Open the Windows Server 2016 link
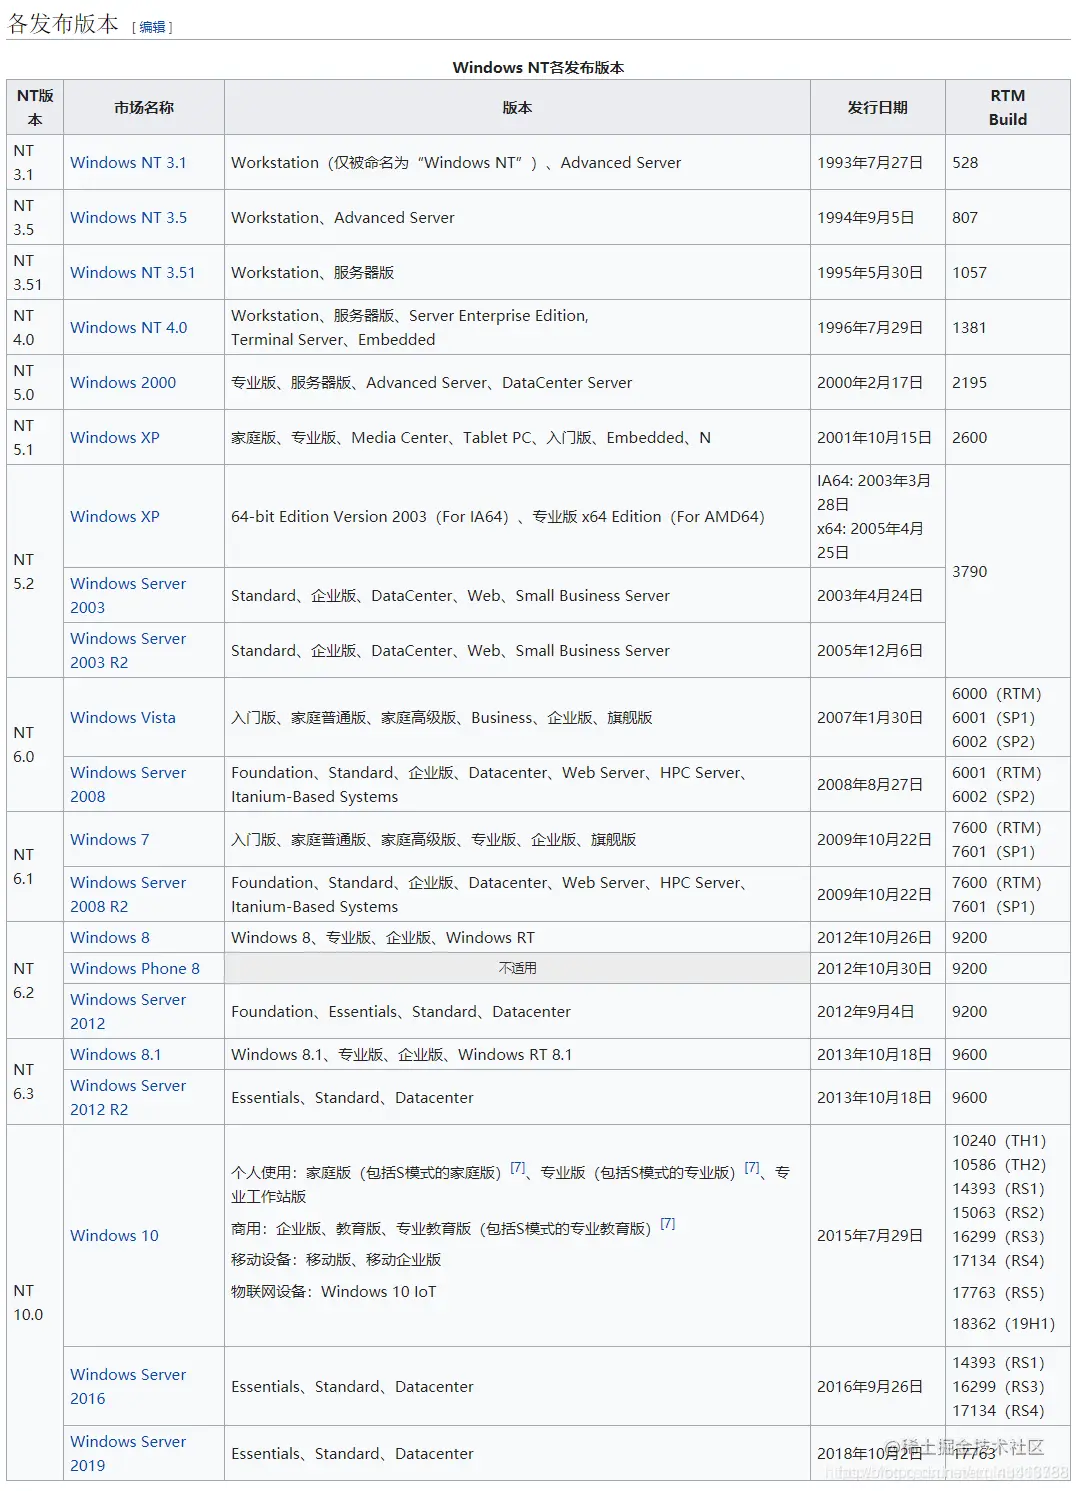The width and height of the screenshot is (1078, 1491). tap(128, 1386)
